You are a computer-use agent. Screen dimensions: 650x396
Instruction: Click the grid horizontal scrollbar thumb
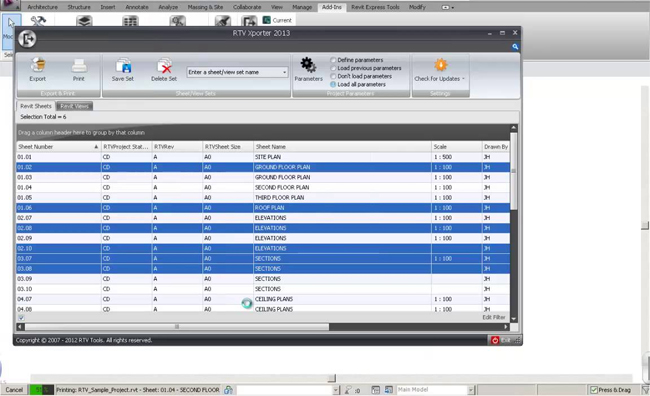coord(177,327)
